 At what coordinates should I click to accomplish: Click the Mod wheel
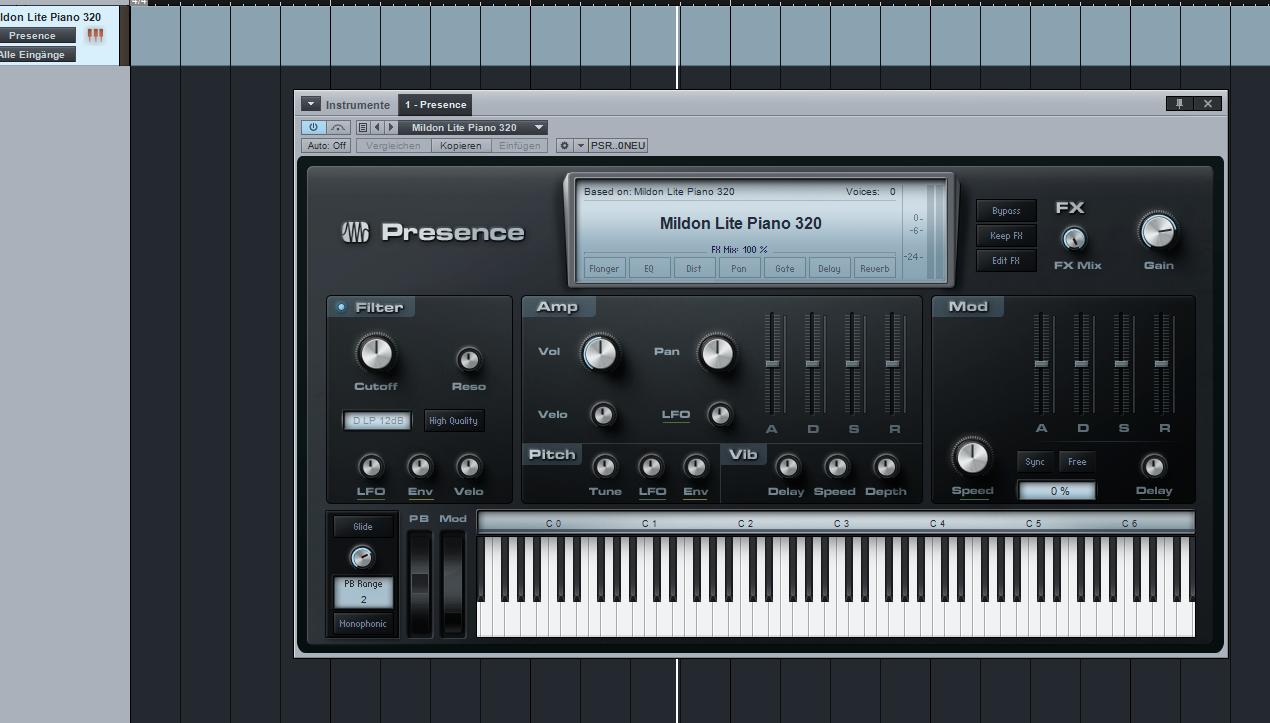pyautogui.click(x=453, y=583)
